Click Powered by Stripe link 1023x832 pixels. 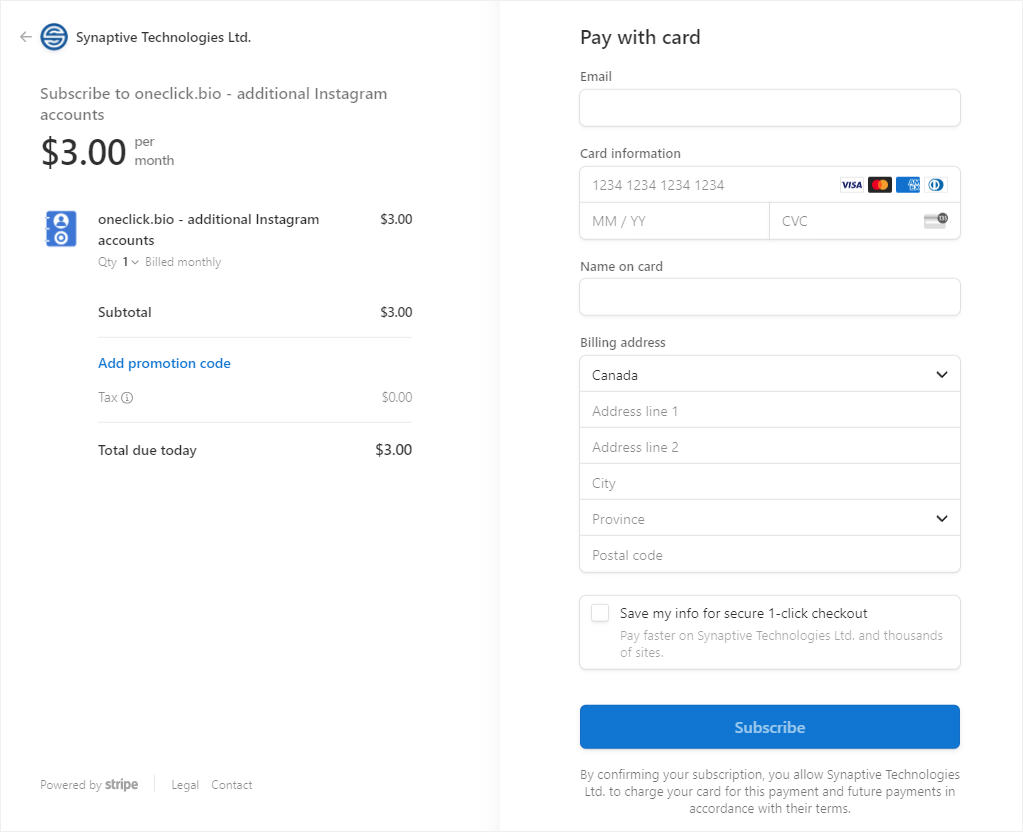tap(89, 784)
